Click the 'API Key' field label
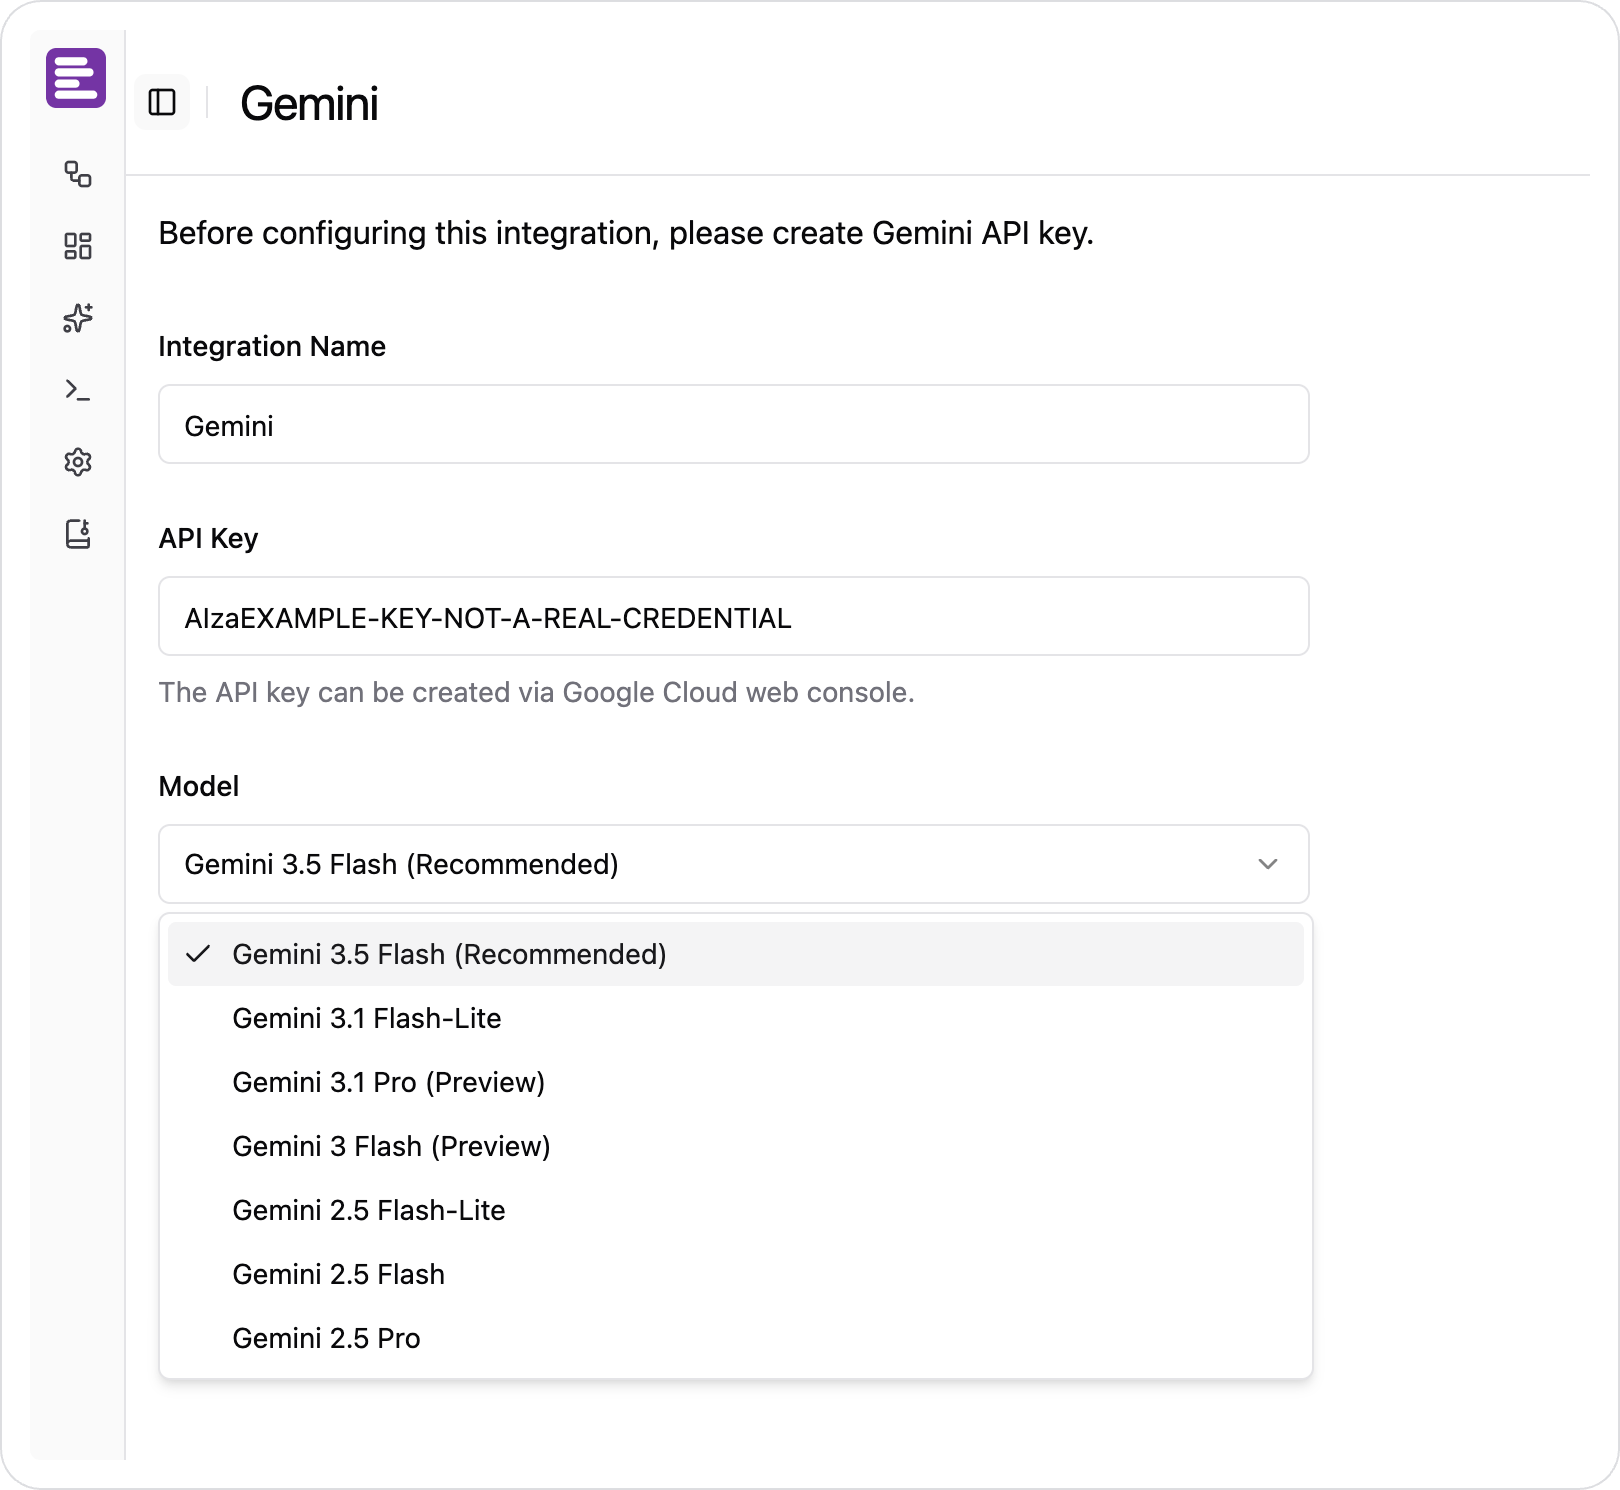This screenshot has width=1620, height=1490. point(208,538)
